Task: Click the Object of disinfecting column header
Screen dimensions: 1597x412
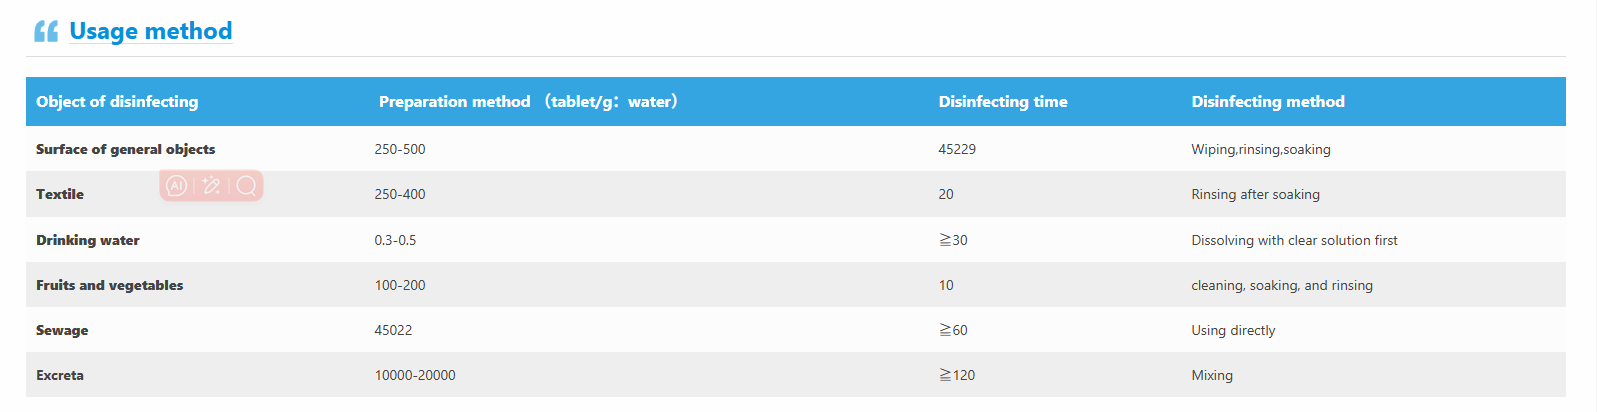Action: [117, 101]
